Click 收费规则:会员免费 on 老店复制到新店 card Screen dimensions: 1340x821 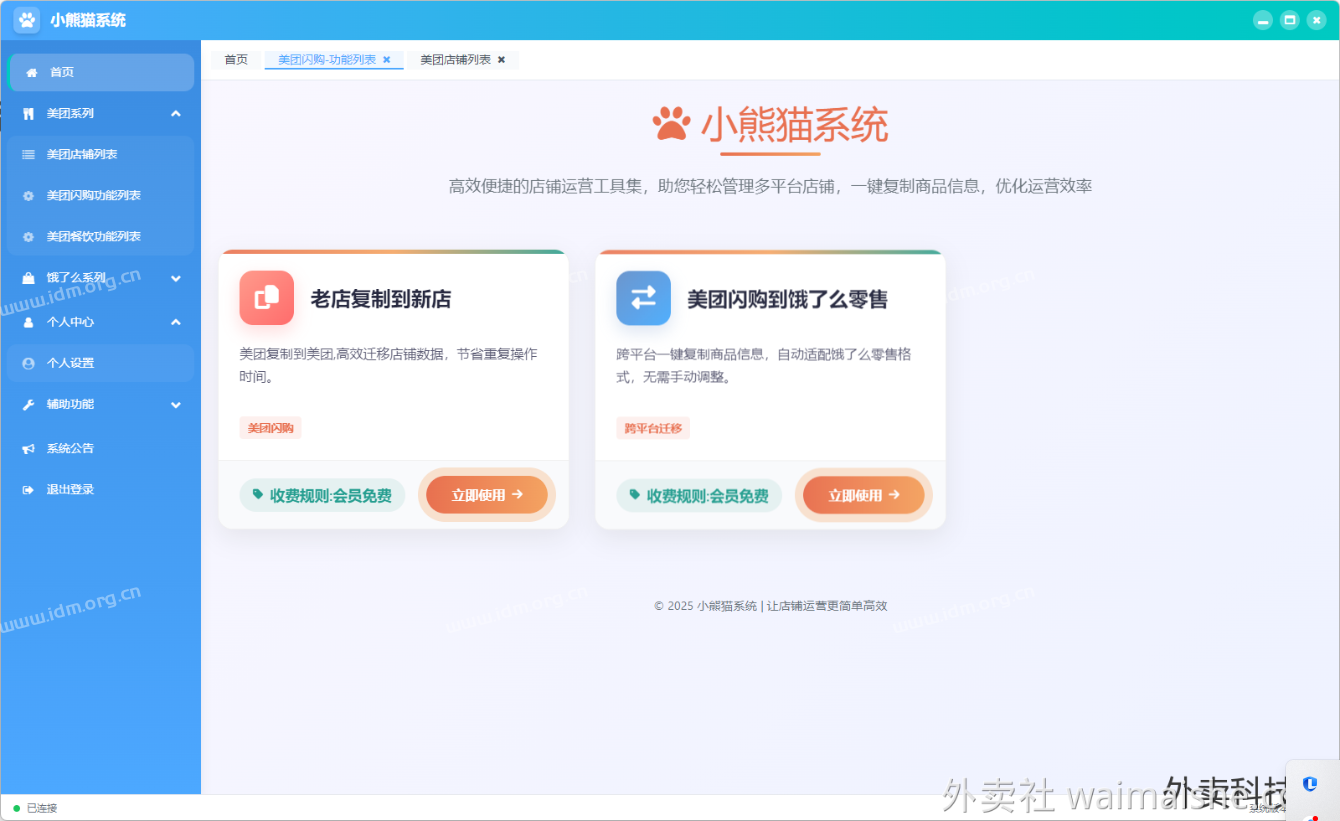(322, 495)
